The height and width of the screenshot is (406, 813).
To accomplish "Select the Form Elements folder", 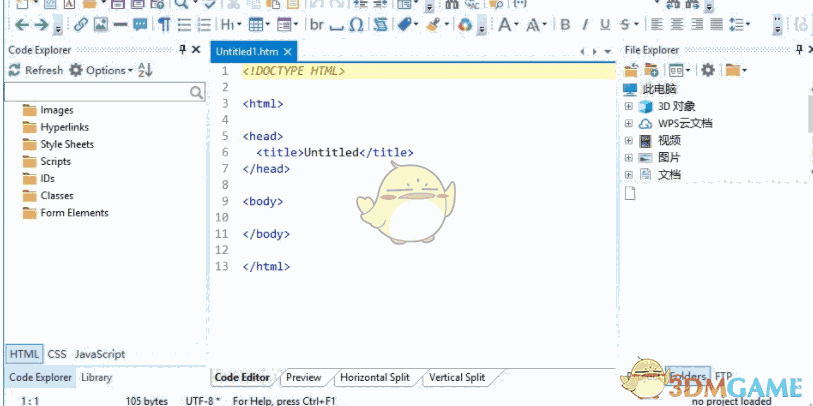I will pyautogui.click(x=65, y=213).
